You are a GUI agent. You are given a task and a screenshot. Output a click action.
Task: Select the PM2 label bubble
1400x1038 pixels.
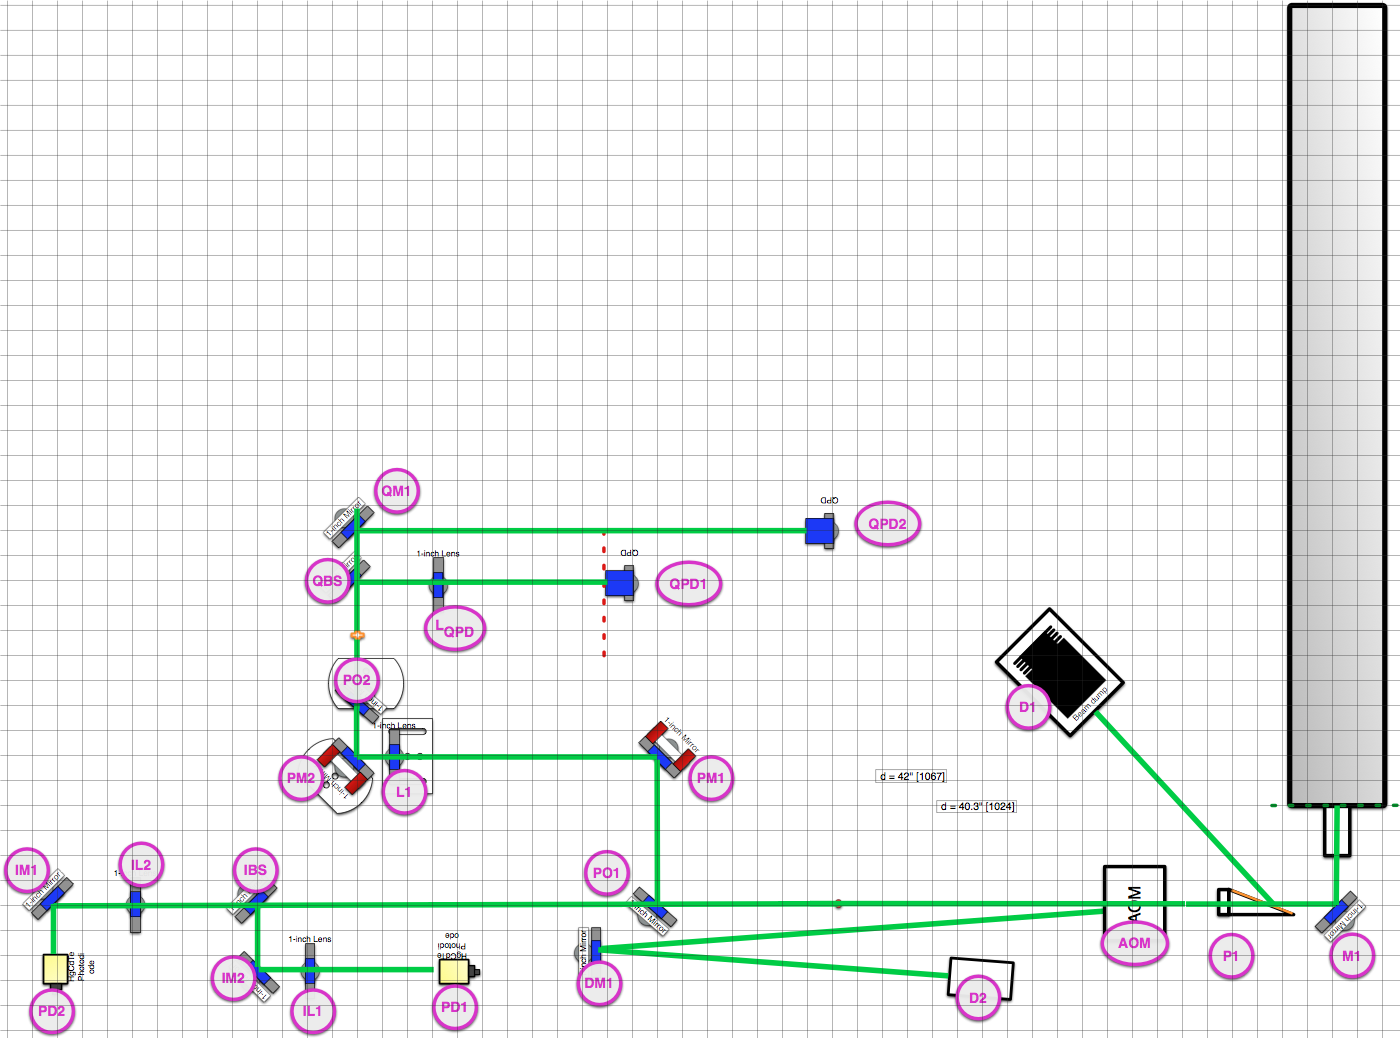301,778
